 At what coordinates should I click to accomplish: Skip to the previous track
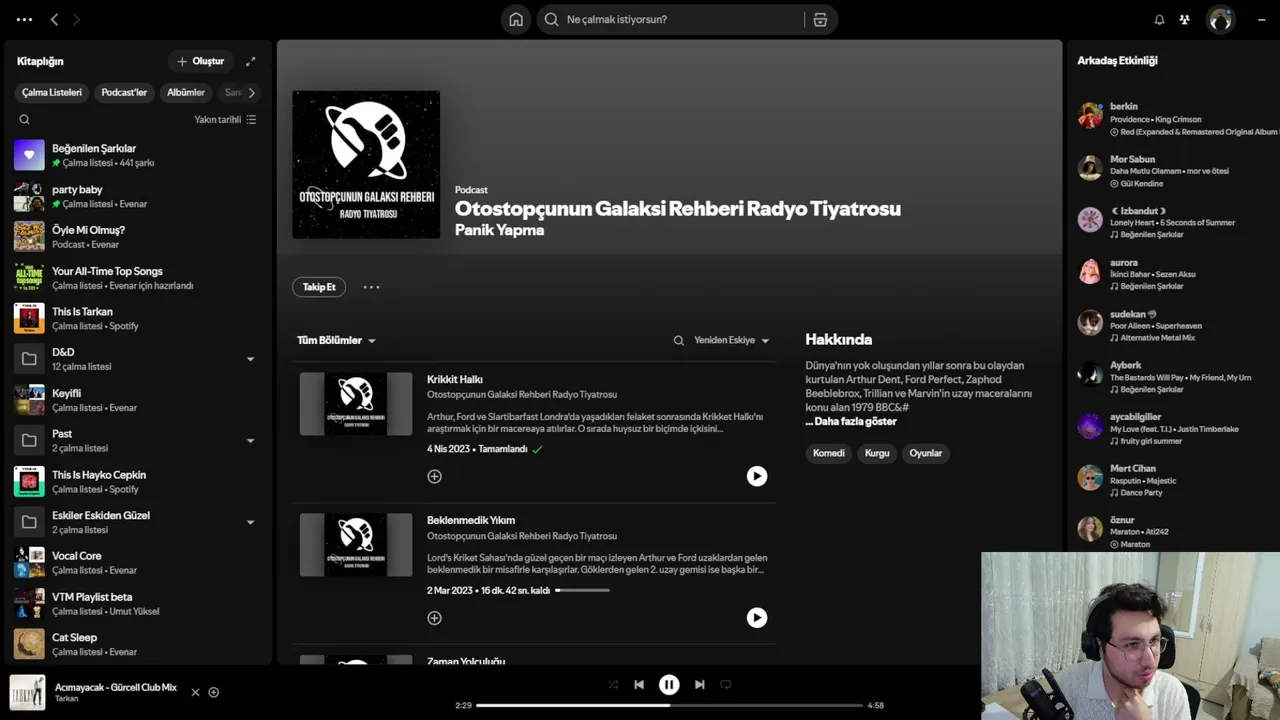tap(639, 684)
